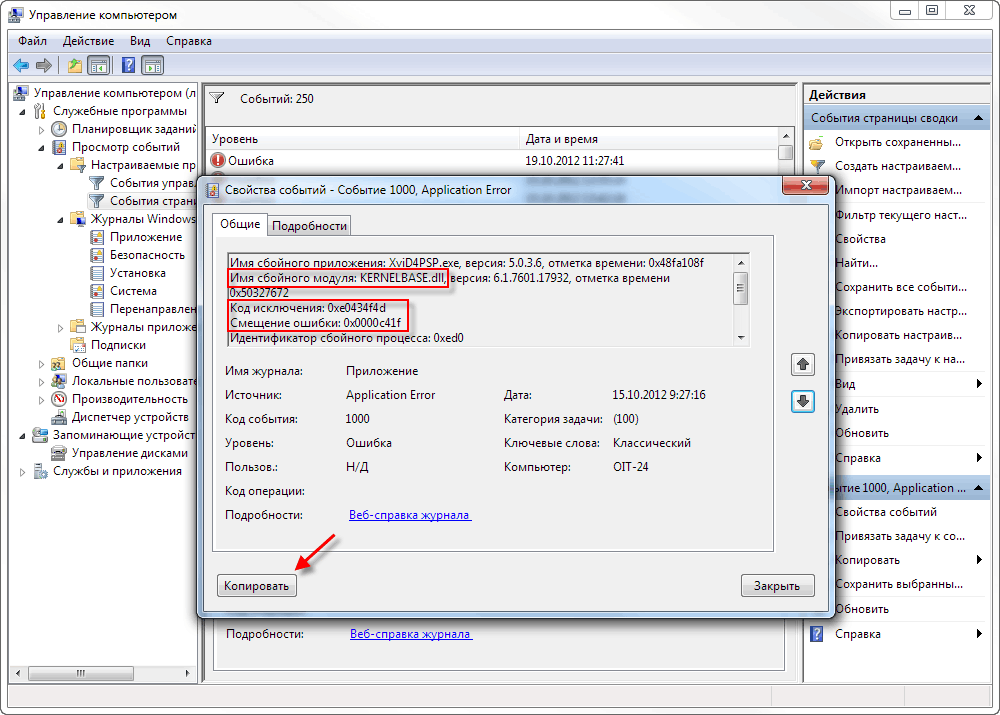
Task: Sort by the Дата и время column header
Action: coord(560,139)
